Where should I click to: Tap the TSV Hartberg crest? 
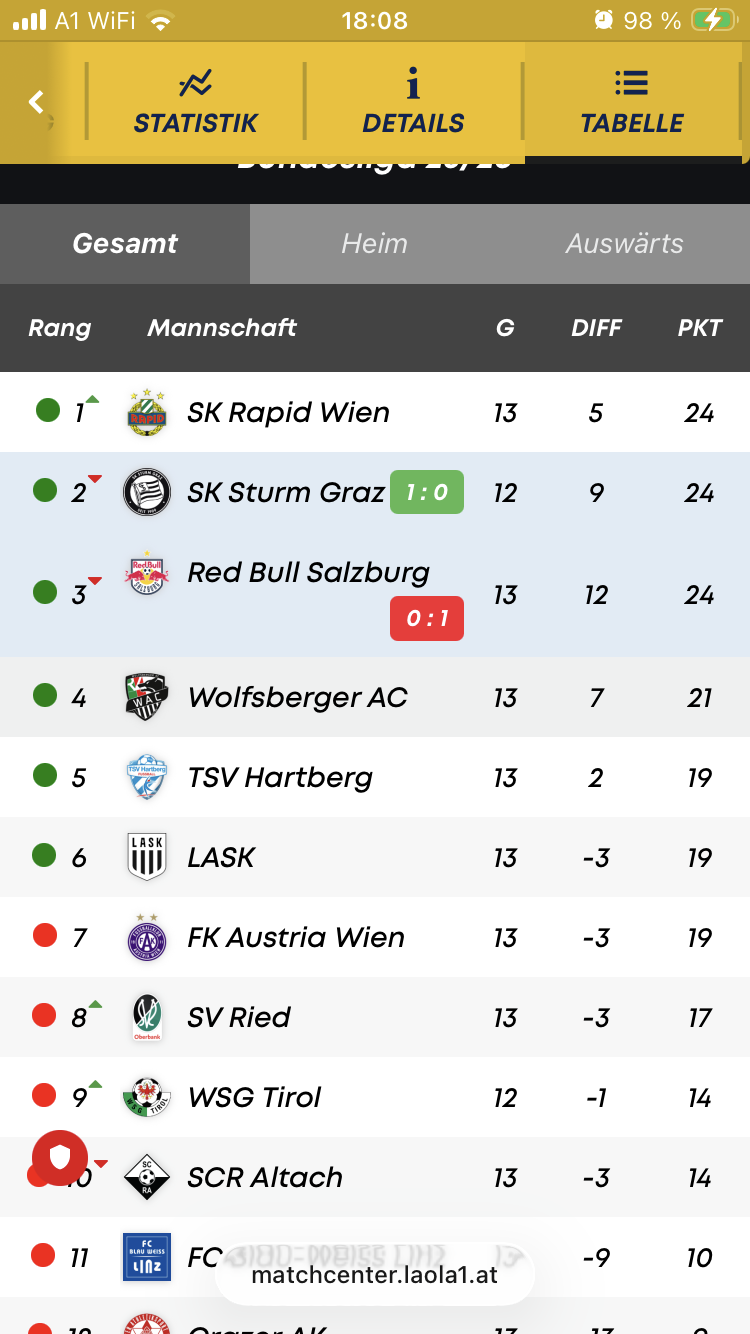[147, 777]
